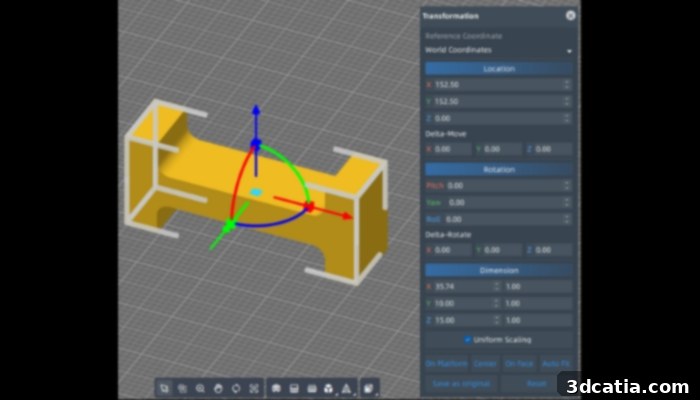Select the magnifier zoom tool
The width and height of the screenshot is (700, 400).
[200, 388]
